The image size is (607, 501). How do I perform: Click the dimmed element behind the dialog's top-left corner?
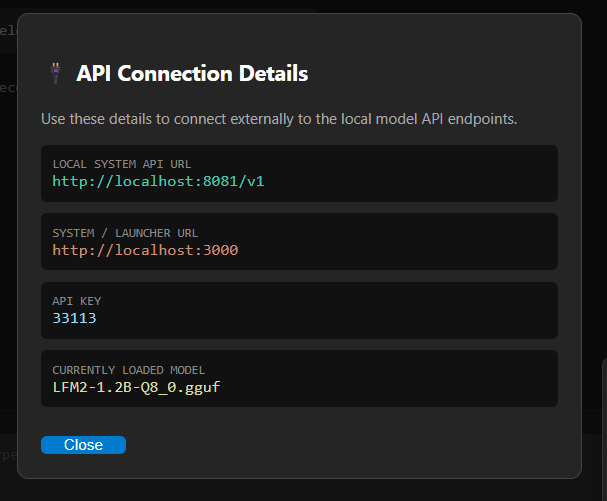tap(8, 30)
